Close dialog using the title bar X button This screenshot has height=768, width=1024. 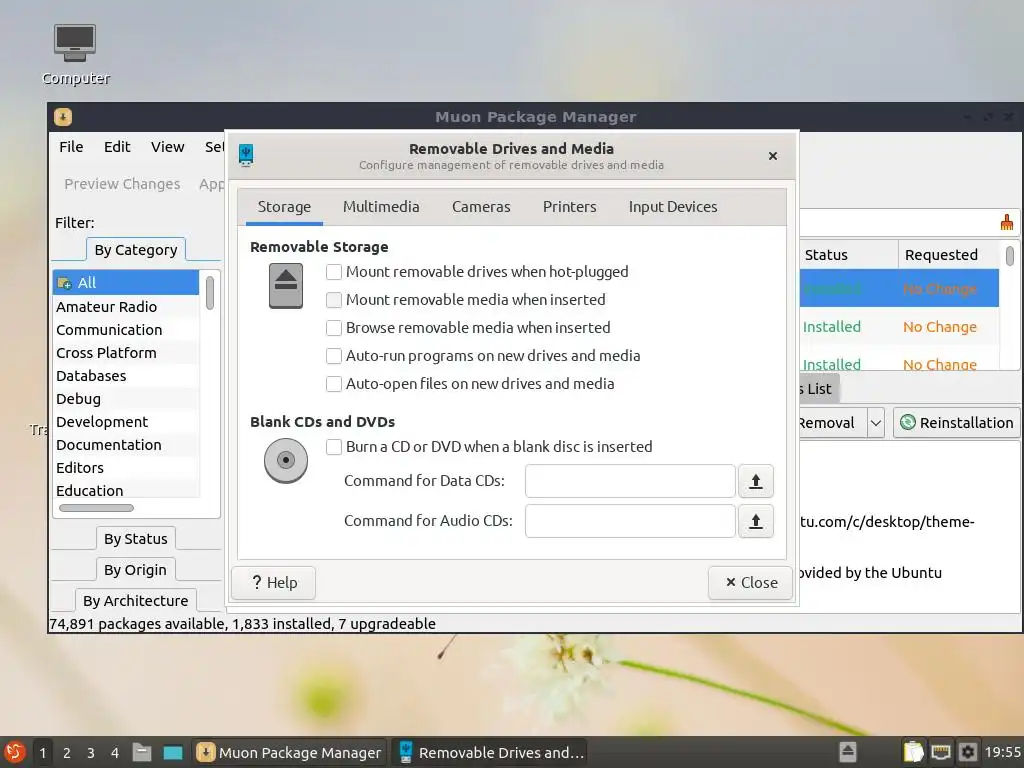click(773, 156)
